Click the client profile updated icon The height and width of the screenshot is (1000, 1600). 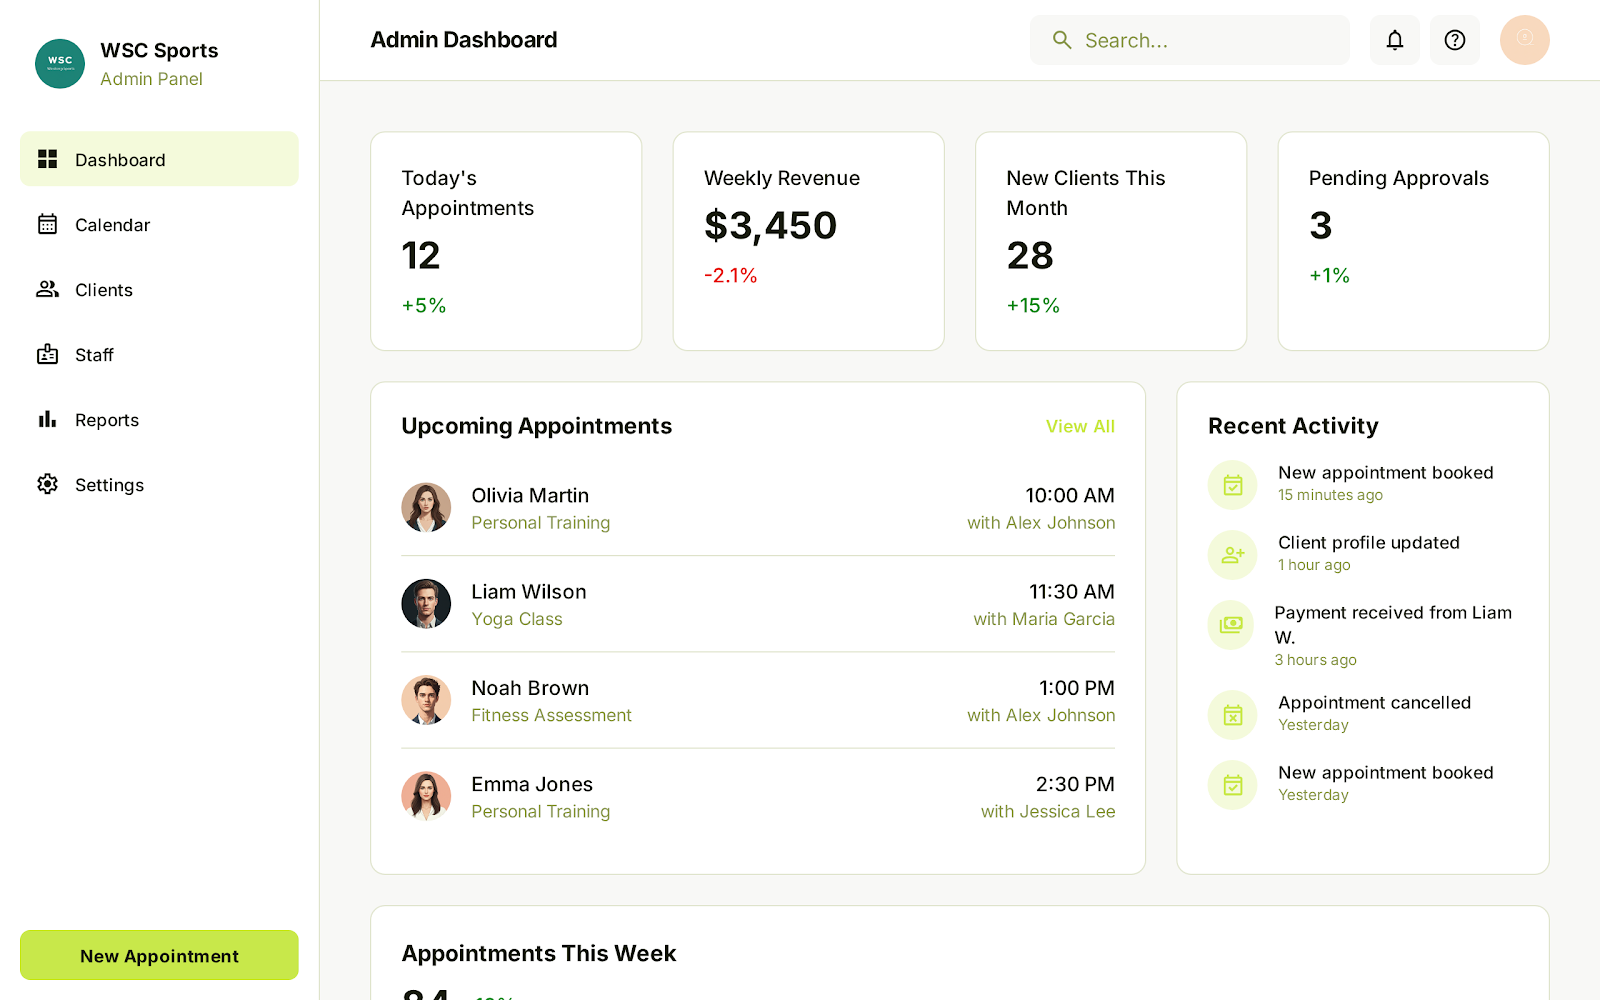[1232, 555]
